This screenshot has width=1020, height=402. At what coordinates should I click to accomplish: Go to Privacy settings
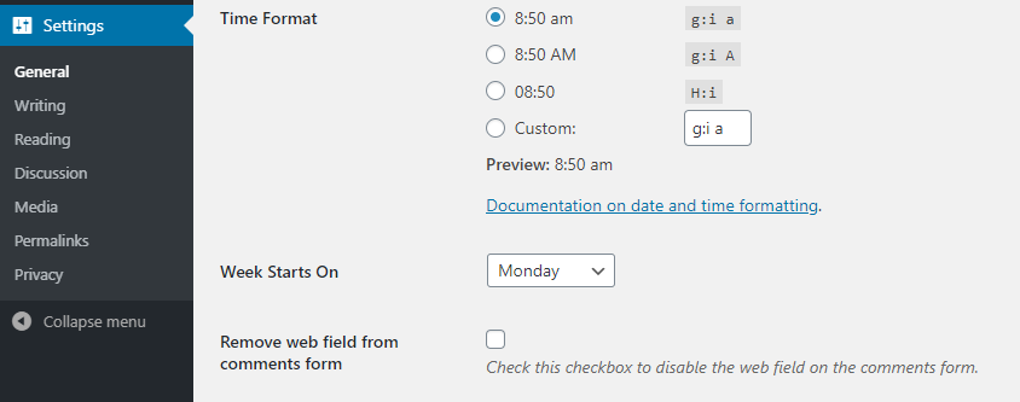point(39,275)
